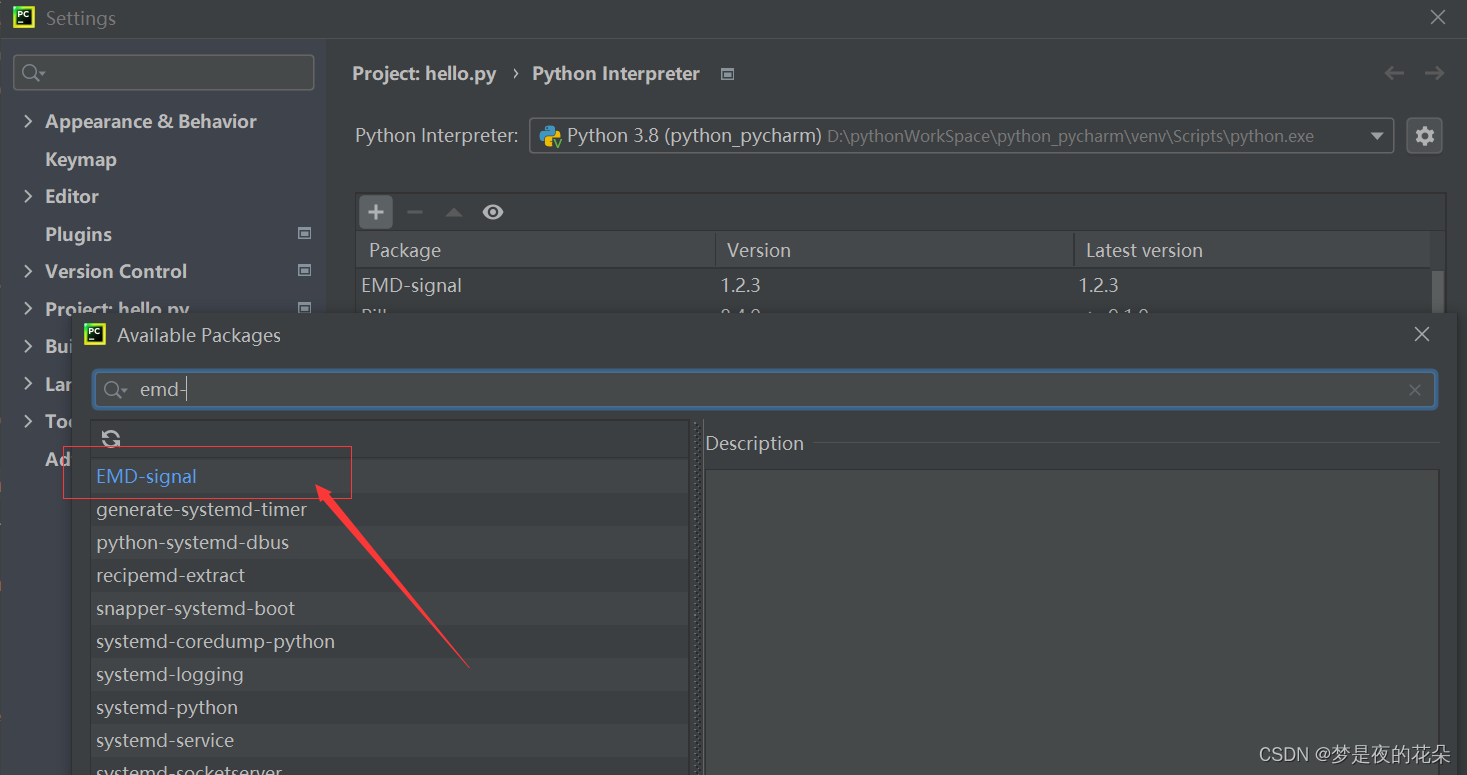Select systemd-logging package
1467x775 pixels.
coord(390,674)
